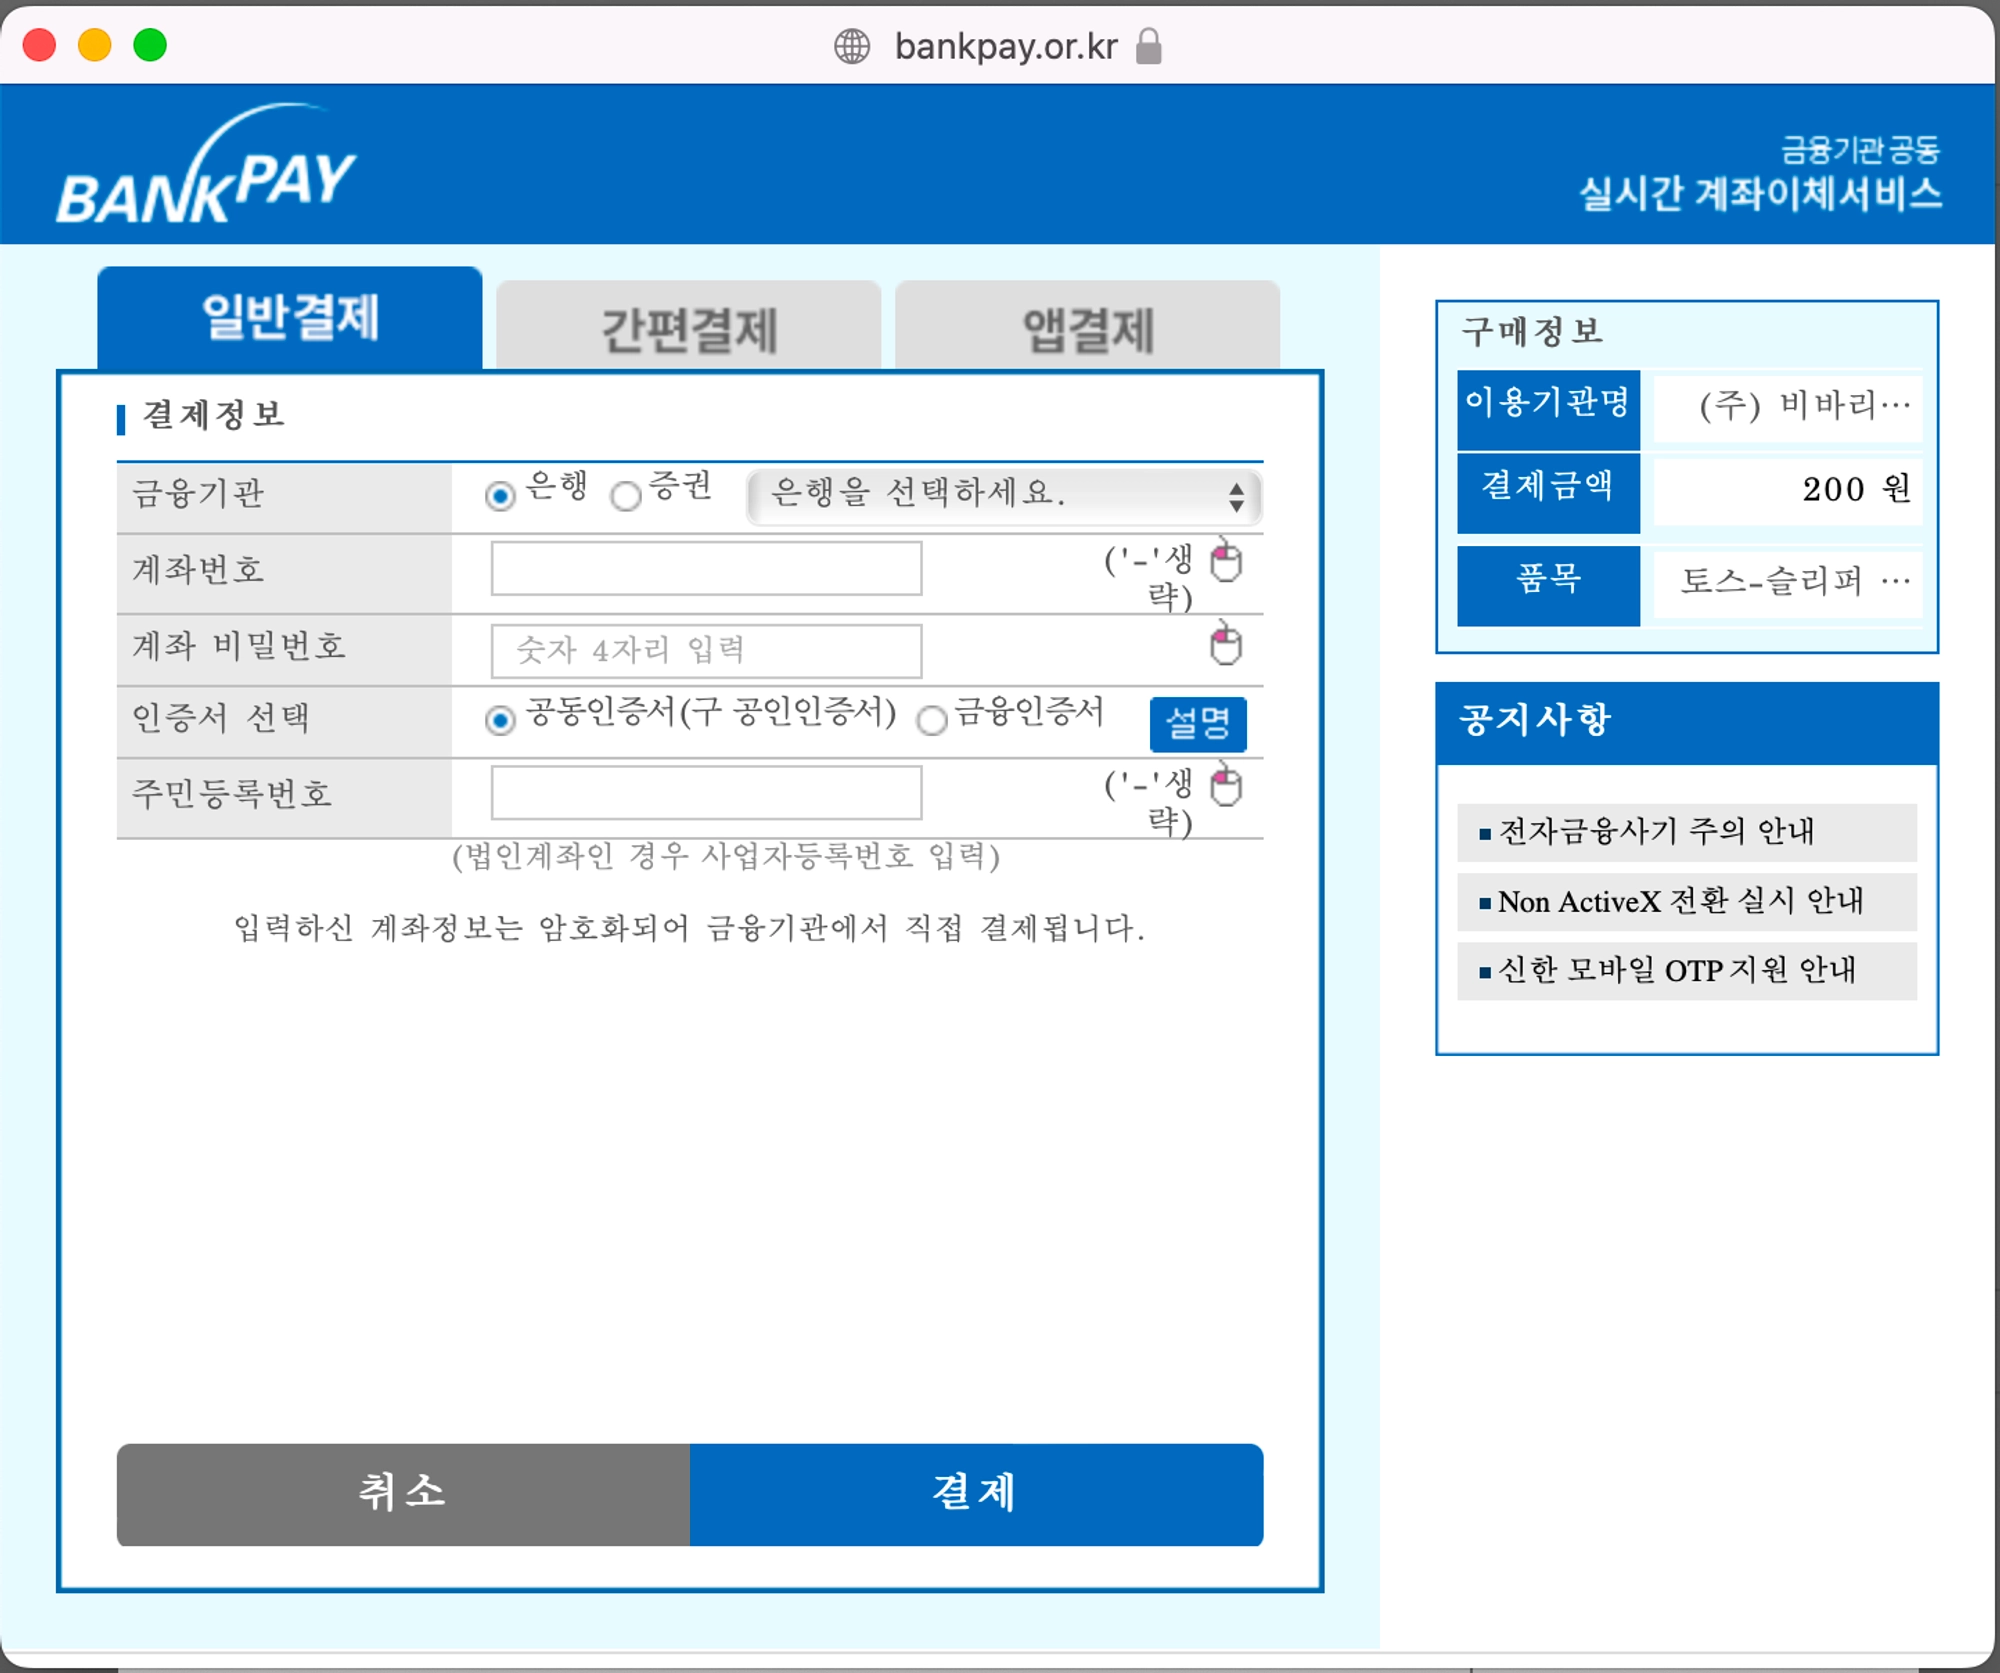Click the globe icon in address bar

pyautogui.click(x=852, y=46)
